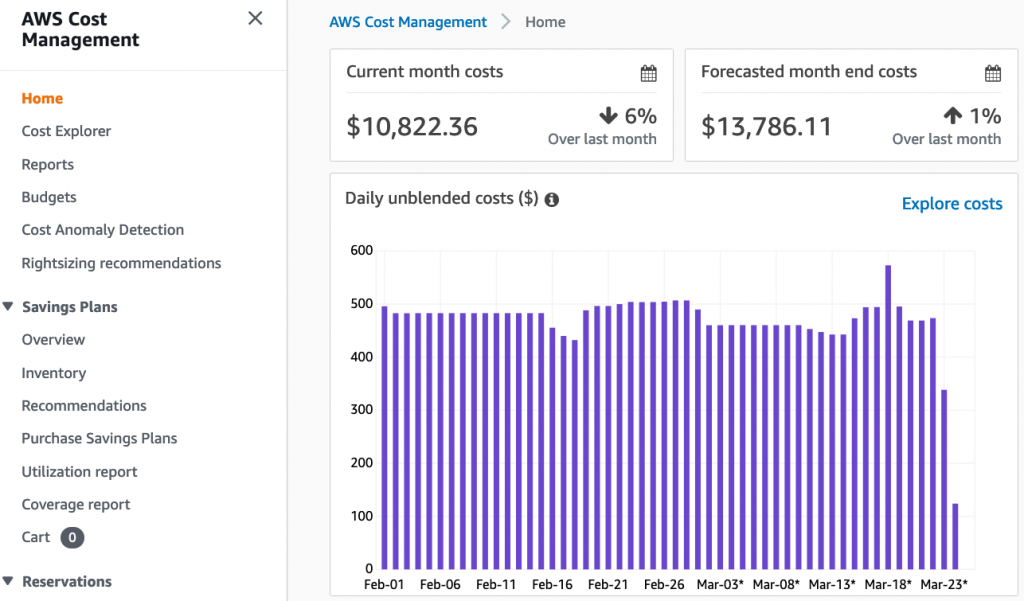The height and width of the screenshot is (601, 1024).
Task: Click AWS Cost Management breadcrumb link
Action: coord(408,22)
